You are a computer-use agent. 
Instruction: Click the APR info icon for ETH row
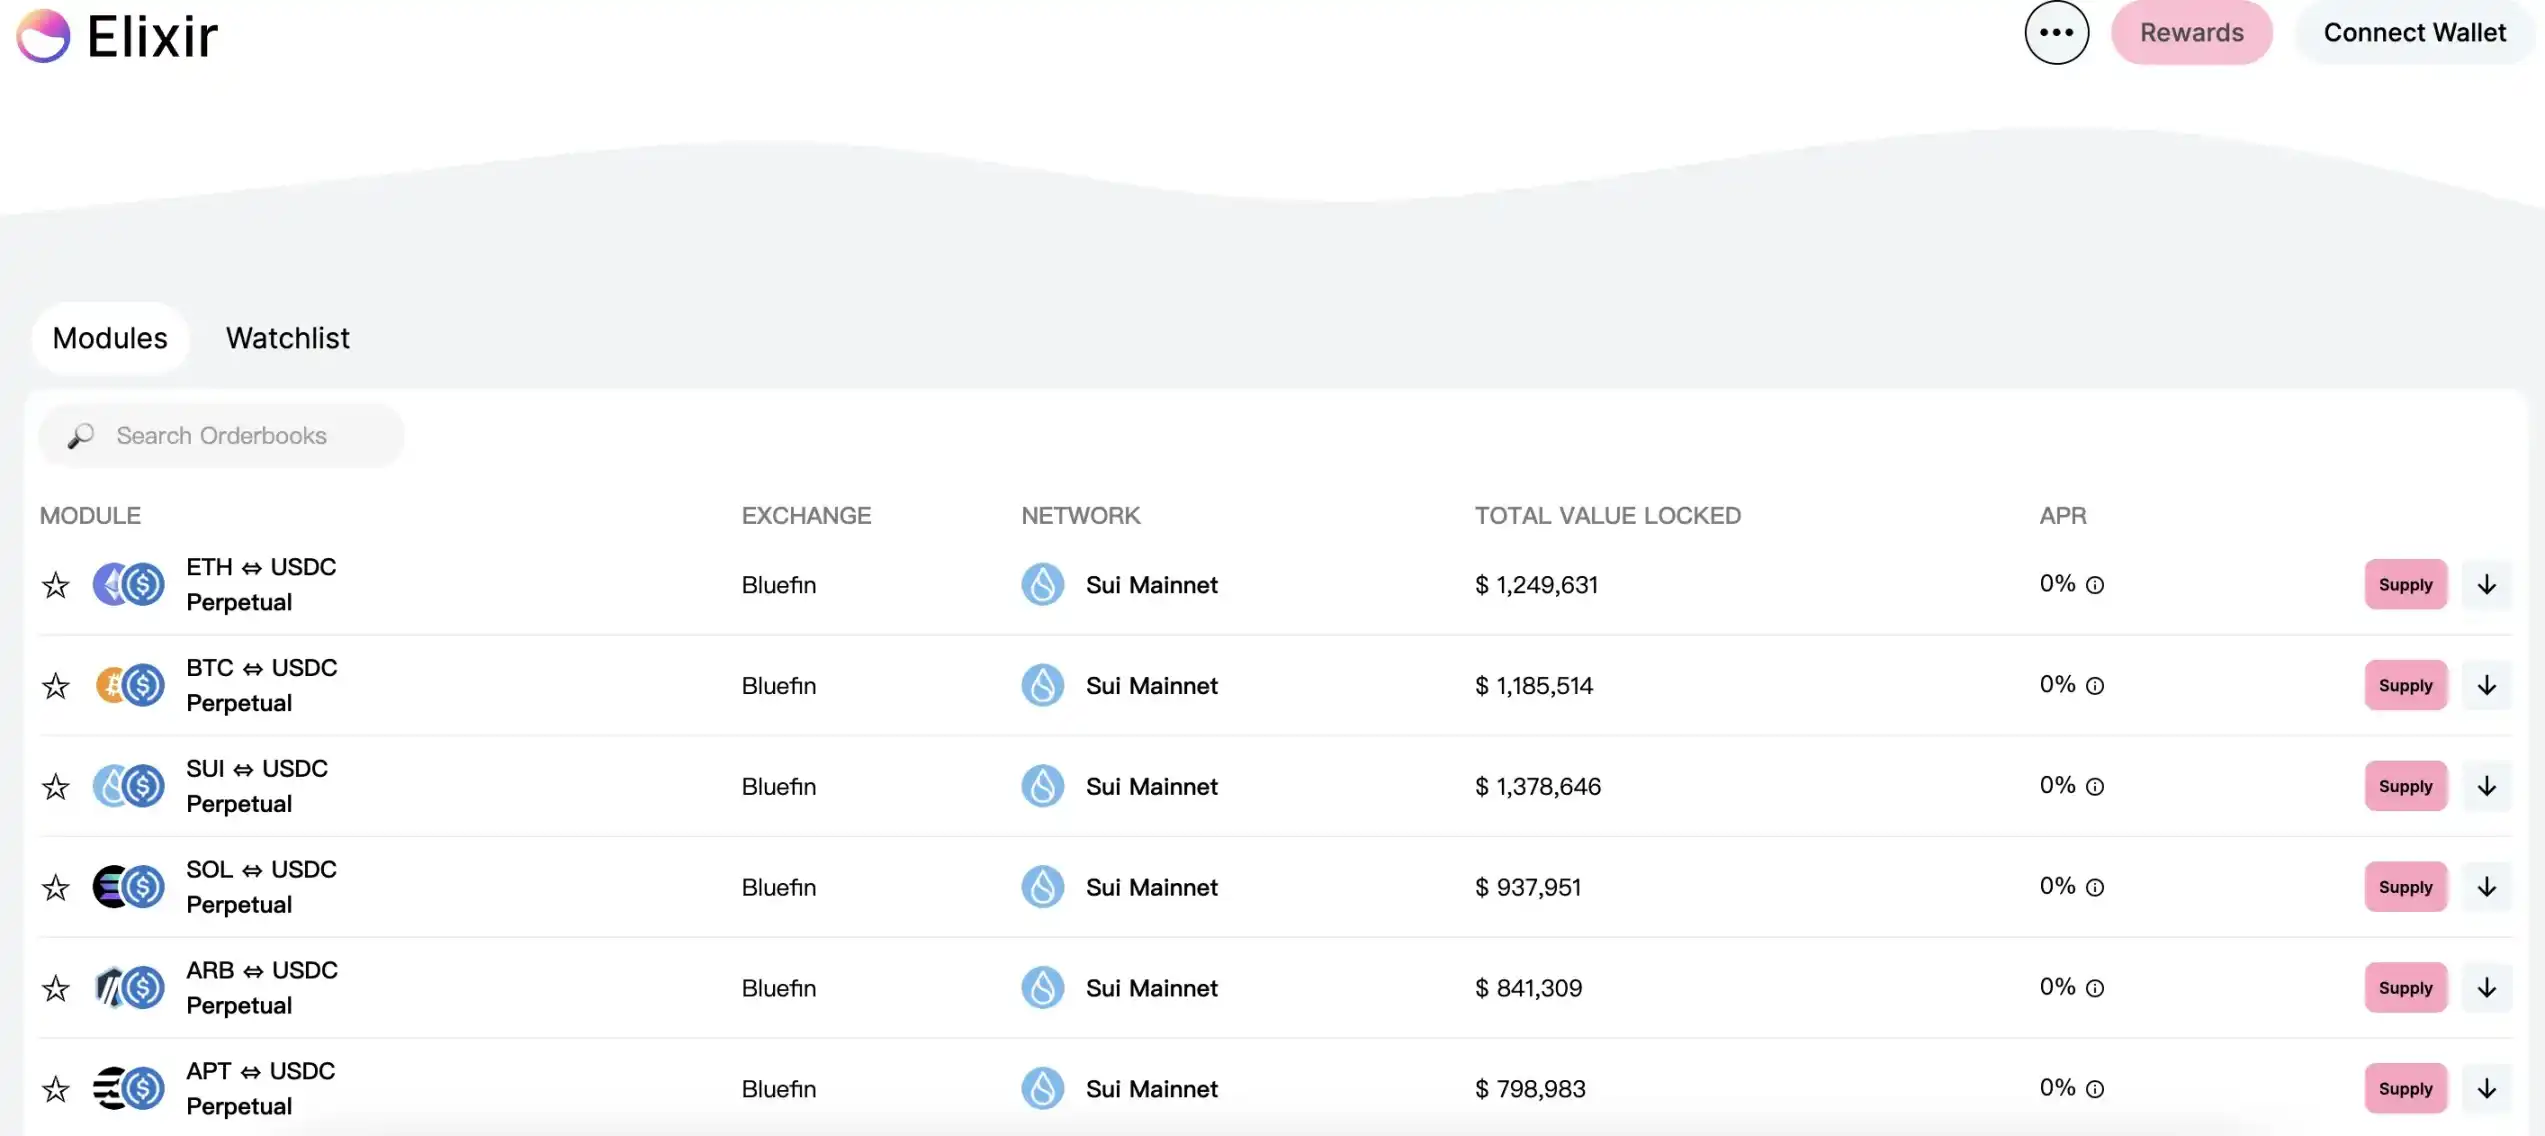pyautogui.click(x=2095, y=585)
